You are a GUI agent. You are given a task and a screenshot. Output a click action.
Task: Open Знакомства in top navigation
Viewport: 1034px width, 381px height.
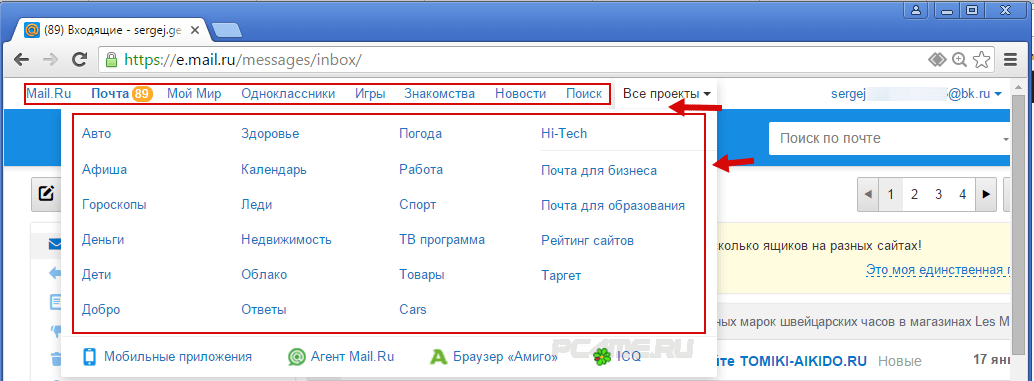(x=440, y=94)
